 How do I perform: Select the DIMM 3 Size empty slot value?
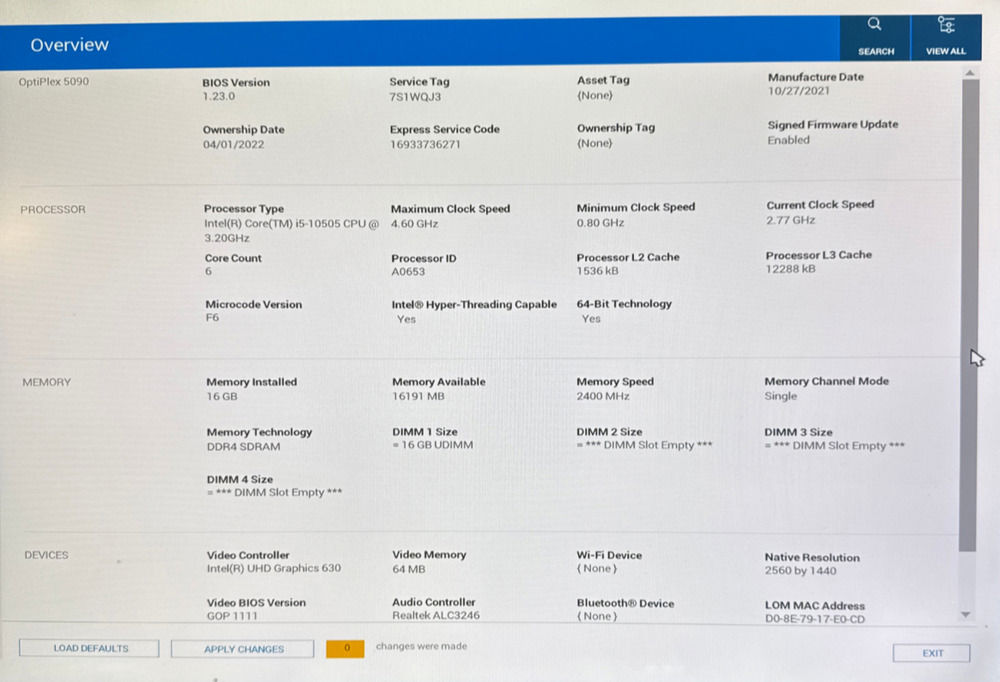coord(835,445)
